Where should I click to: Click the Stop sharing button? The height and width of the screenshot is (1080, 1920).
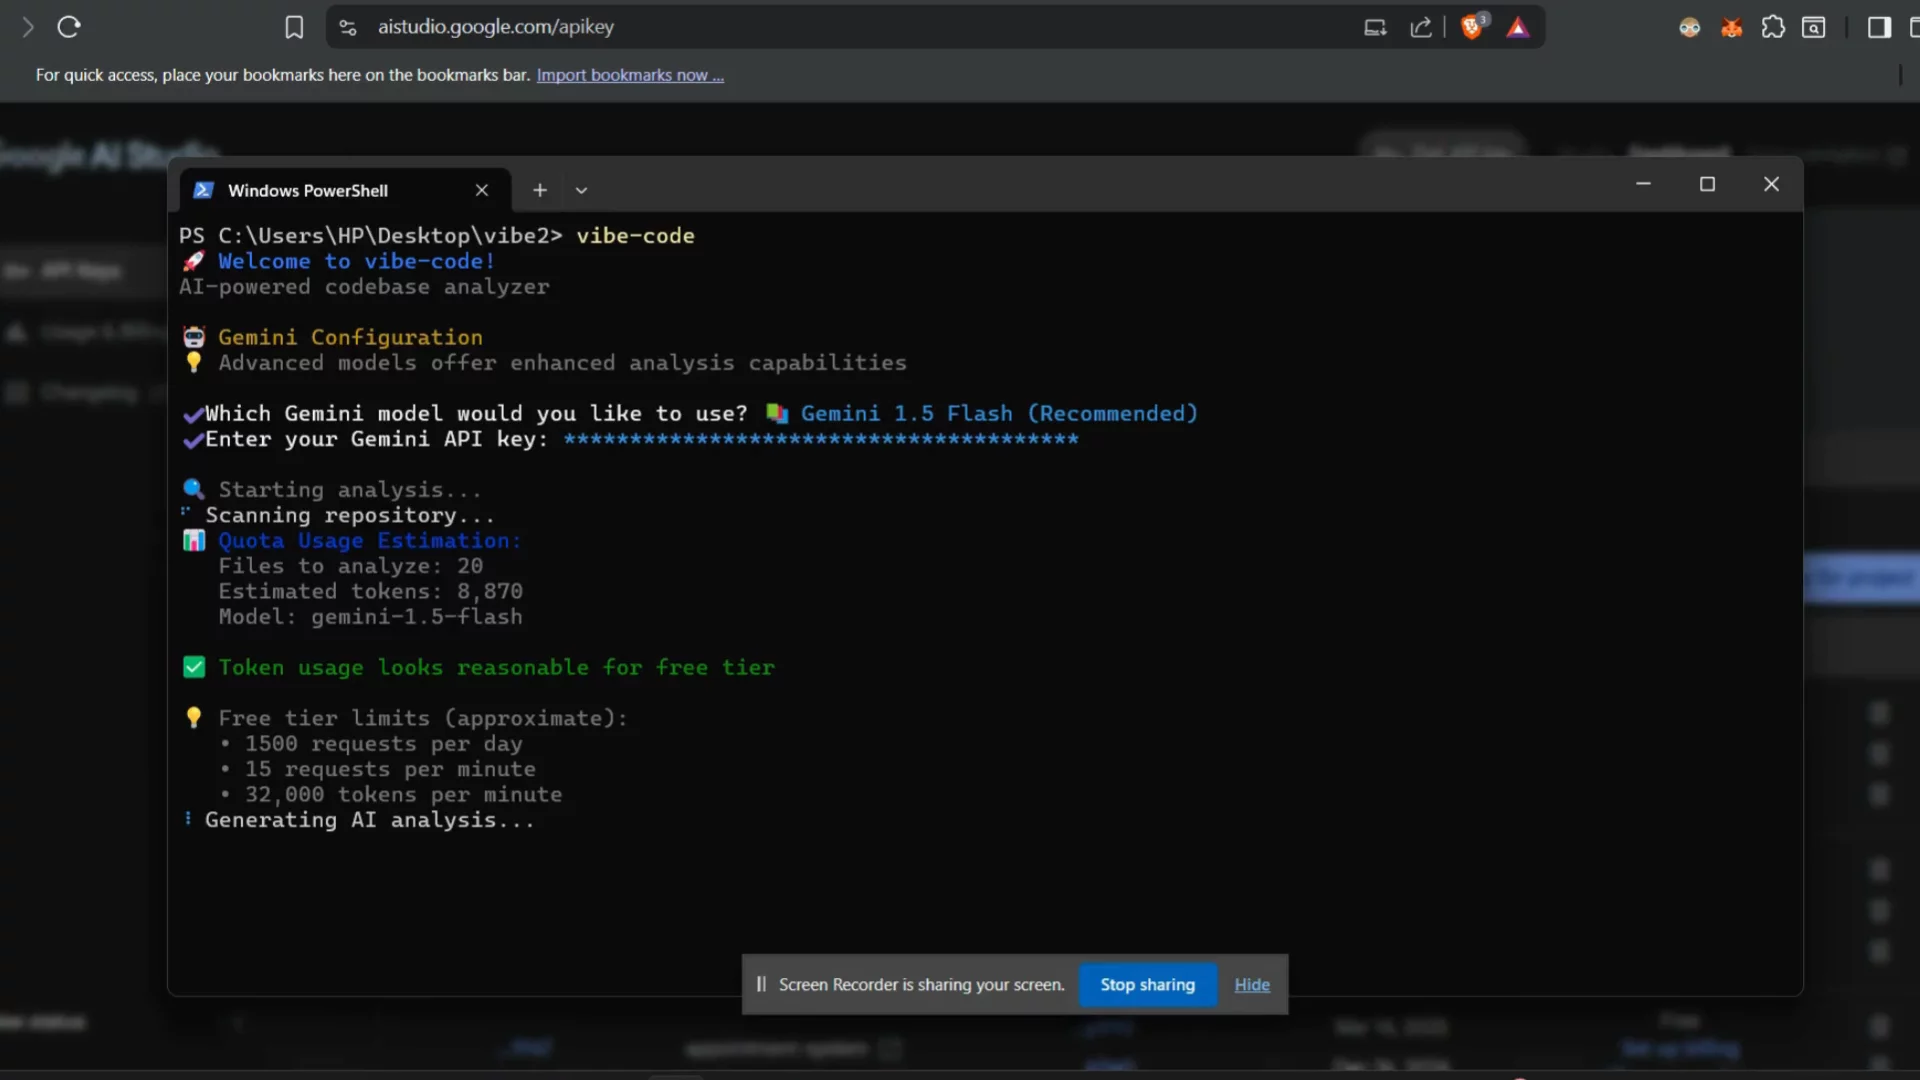(1148, 985)
